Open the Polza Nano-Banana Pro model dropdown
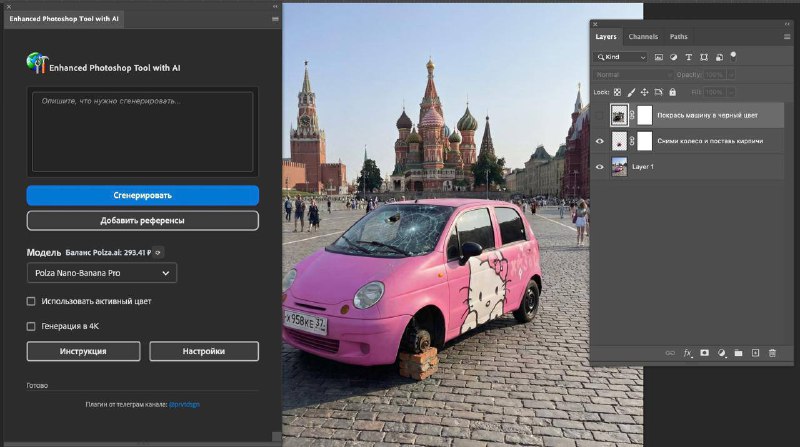The height and width of the screenshot is (447, 800). tap(101, 273)
